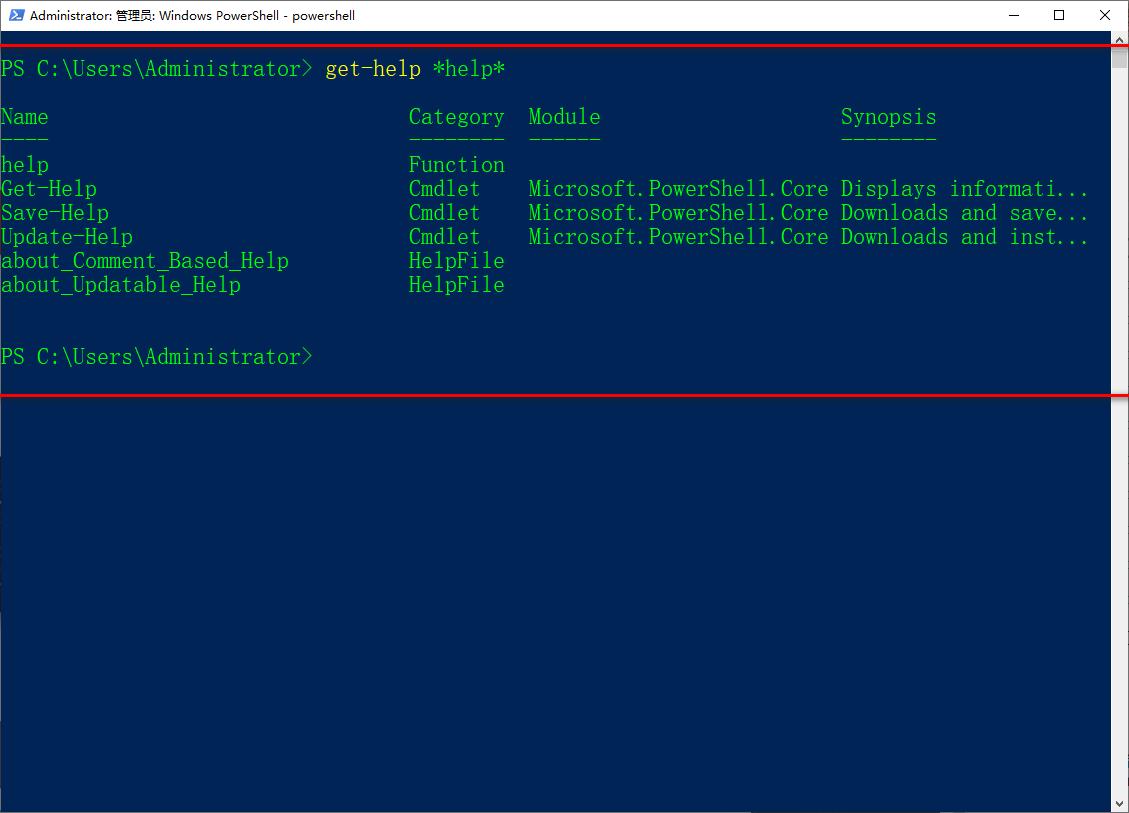Click 'HelpFile' in about_Updatable_Help row
The image size is (1129, 813).
456,284
